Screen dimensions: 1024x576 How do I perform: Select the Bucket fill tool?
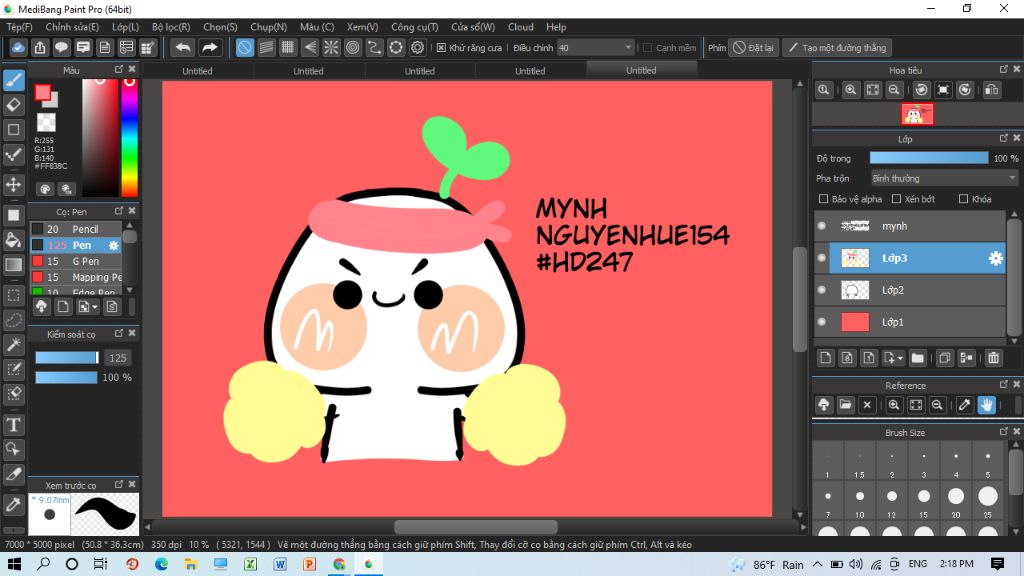pyautogui.click(x=14, y=240)
